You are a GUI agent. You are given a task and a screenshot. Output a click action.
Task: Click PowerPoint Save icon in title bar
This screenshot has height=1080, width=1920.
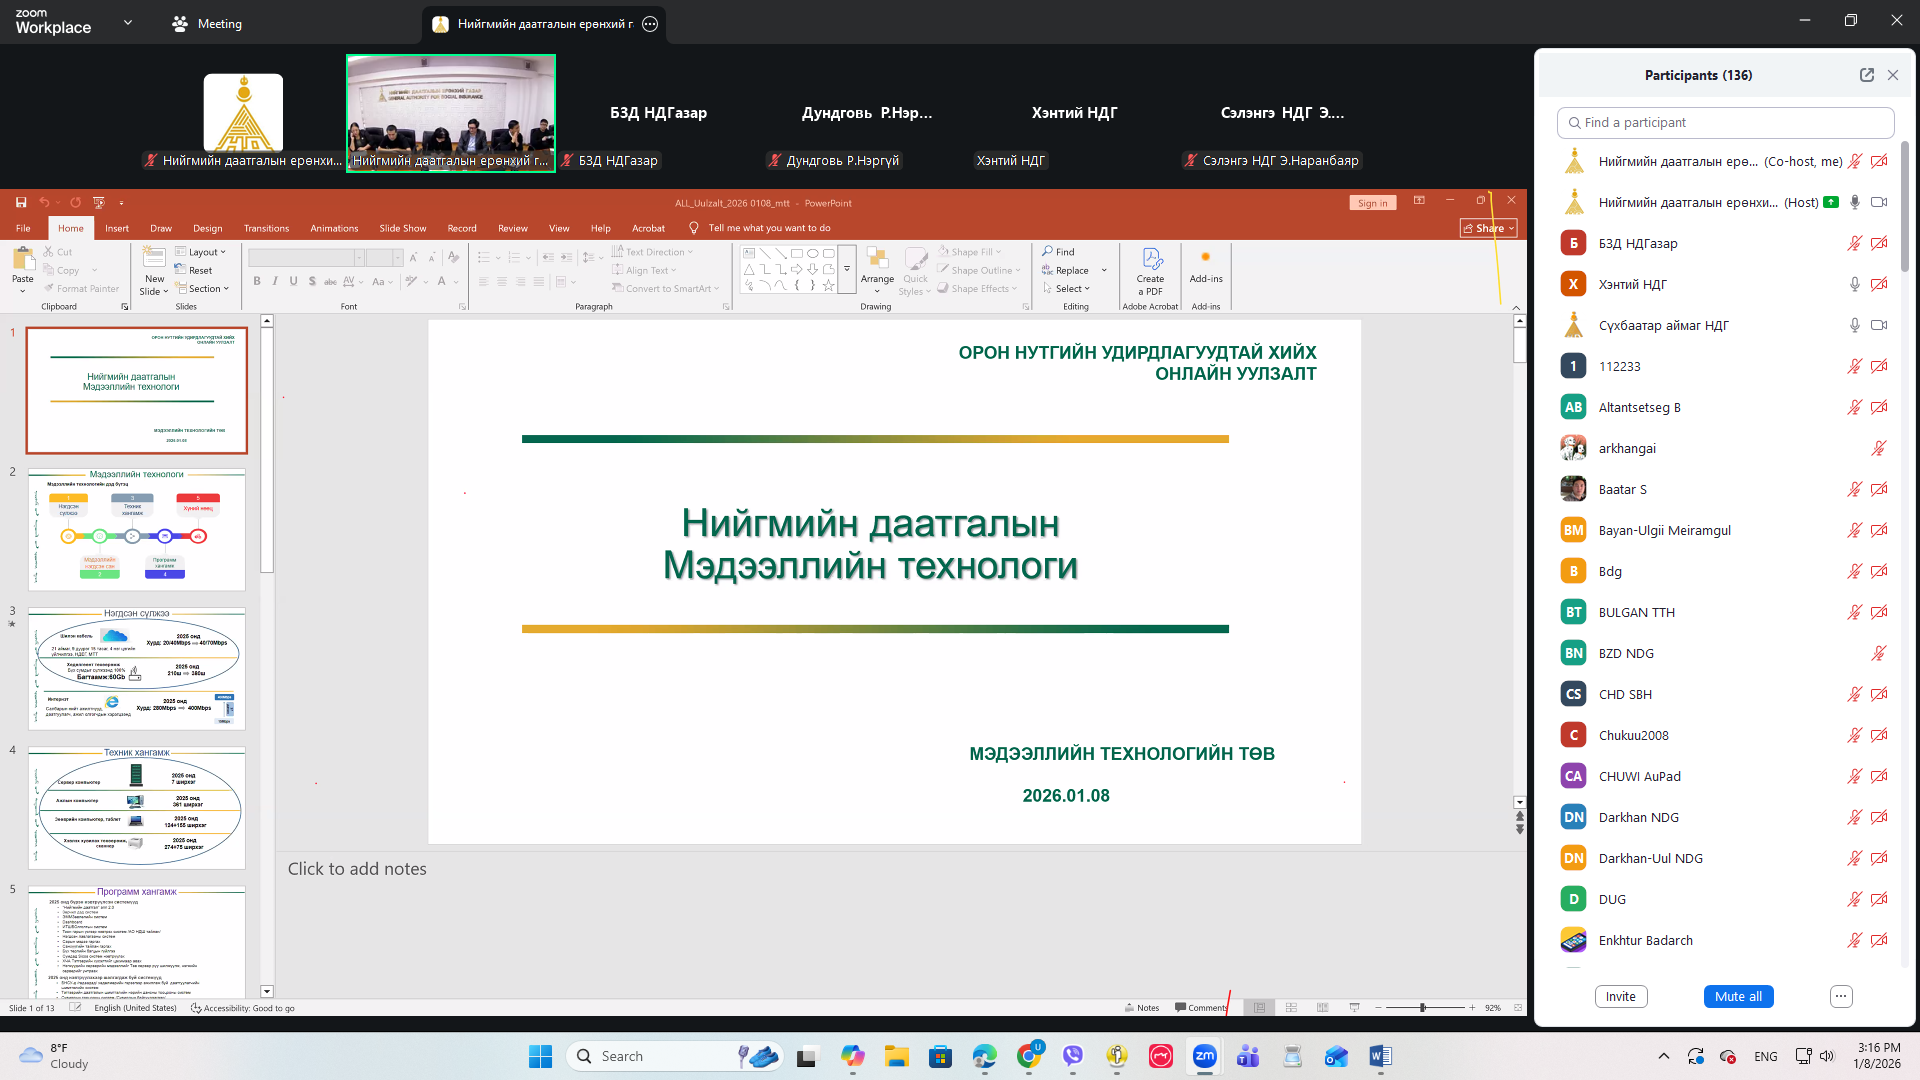tap(21, 202)
